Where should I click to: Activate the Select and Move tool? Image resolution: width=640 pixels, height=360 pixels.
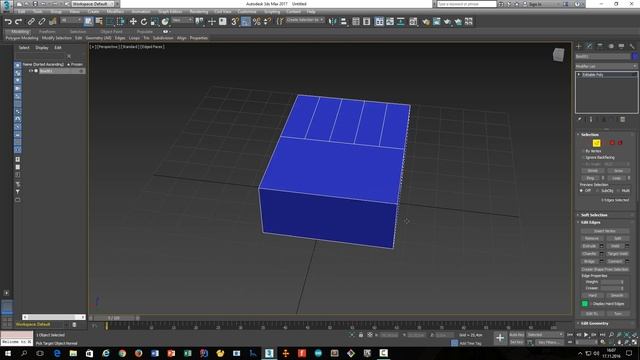tap(133, 22)
